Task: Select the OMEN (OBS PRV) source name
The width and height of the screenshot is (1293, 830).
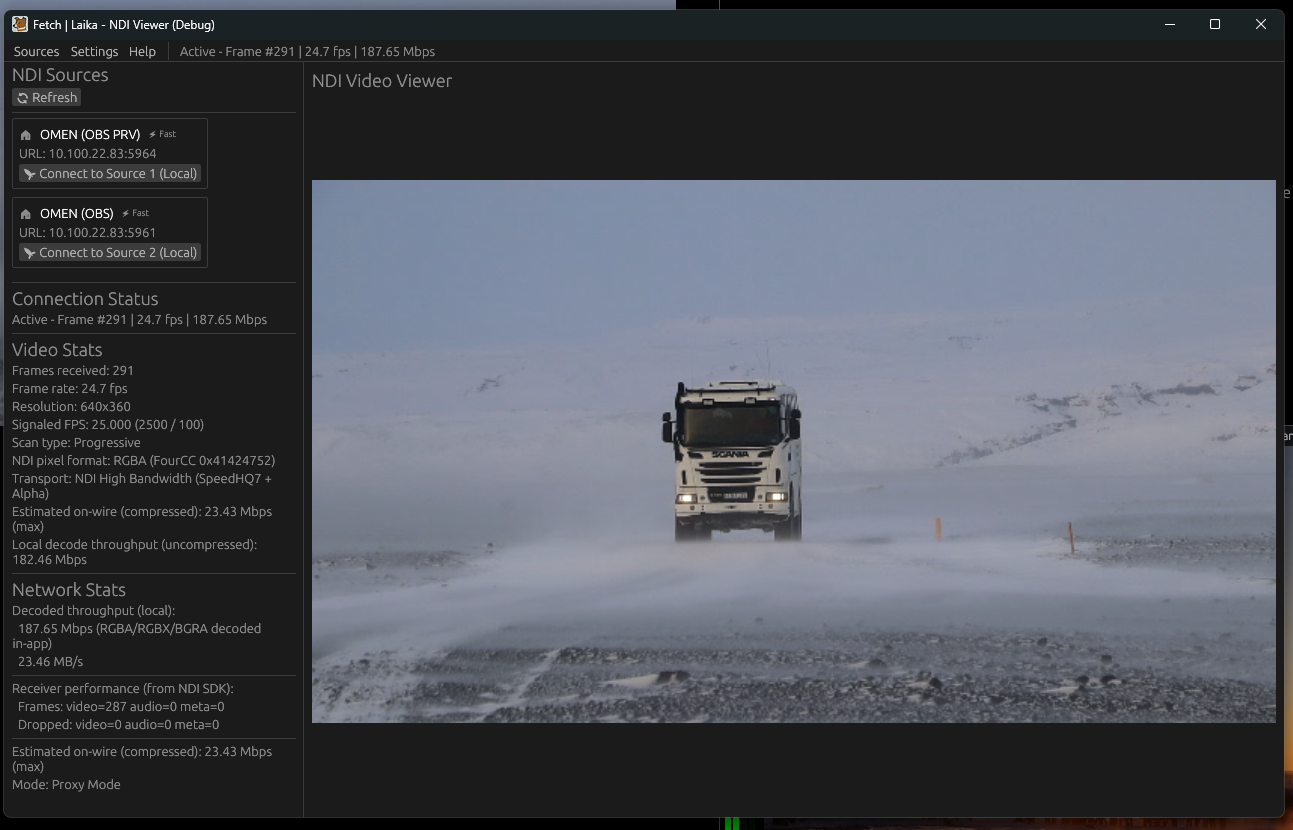Action: pyautogui.click(x=90, y=134)
